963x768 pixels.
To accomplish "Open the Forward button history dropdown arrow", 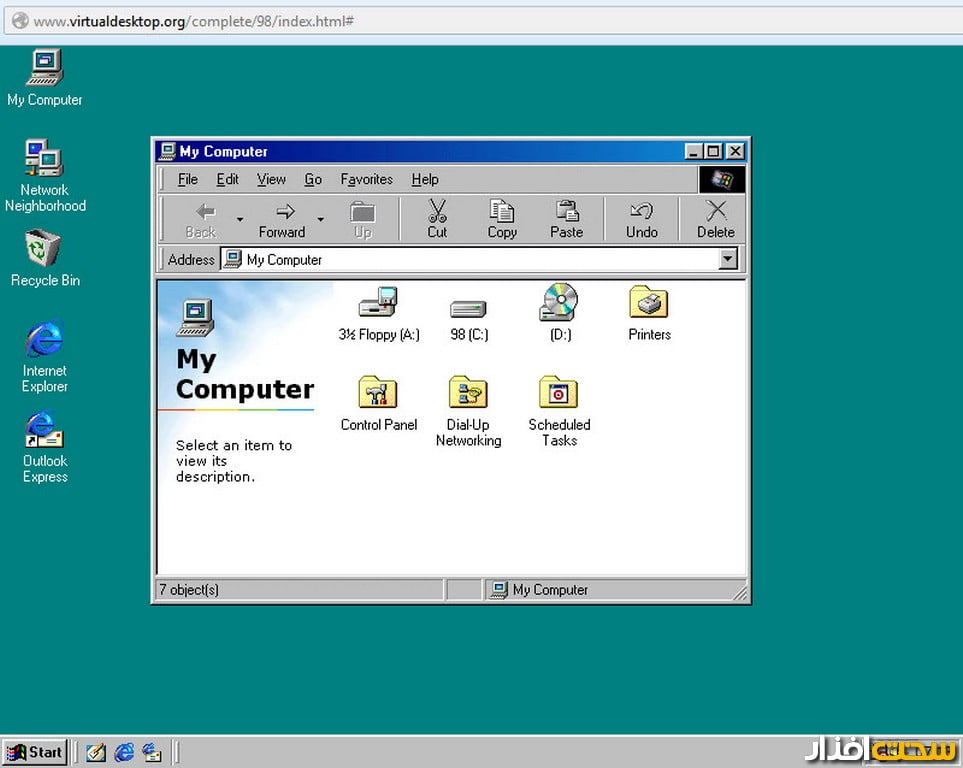I will click(320, 219).
